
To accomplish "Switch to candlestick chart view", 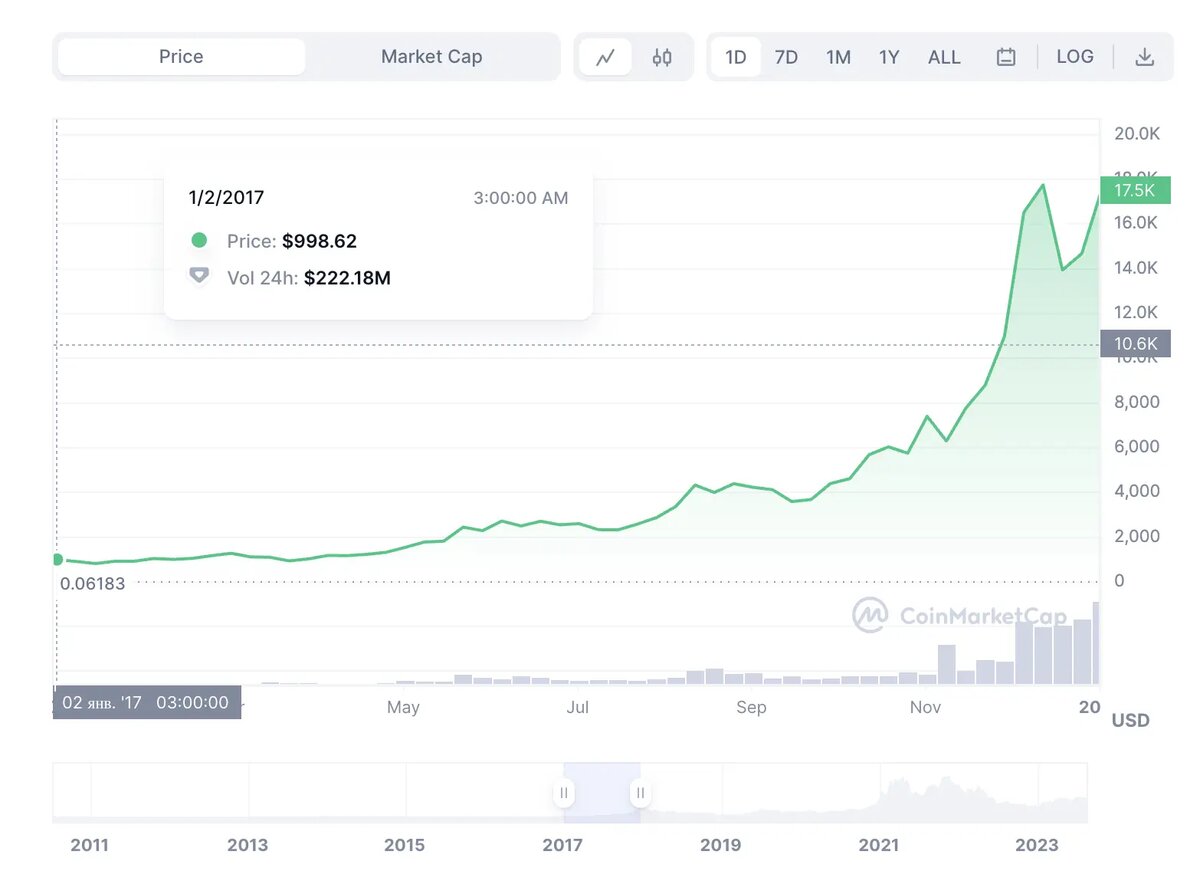I will [x=662, y=57].
